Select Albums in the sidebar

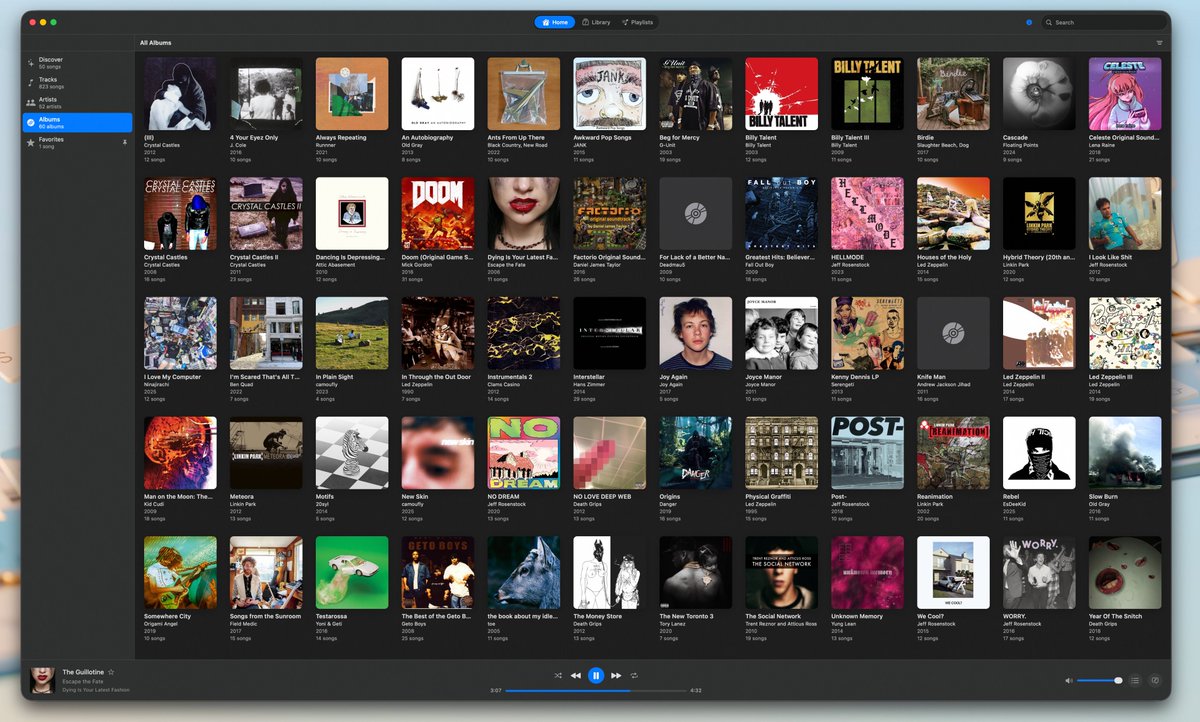[78, 122]
